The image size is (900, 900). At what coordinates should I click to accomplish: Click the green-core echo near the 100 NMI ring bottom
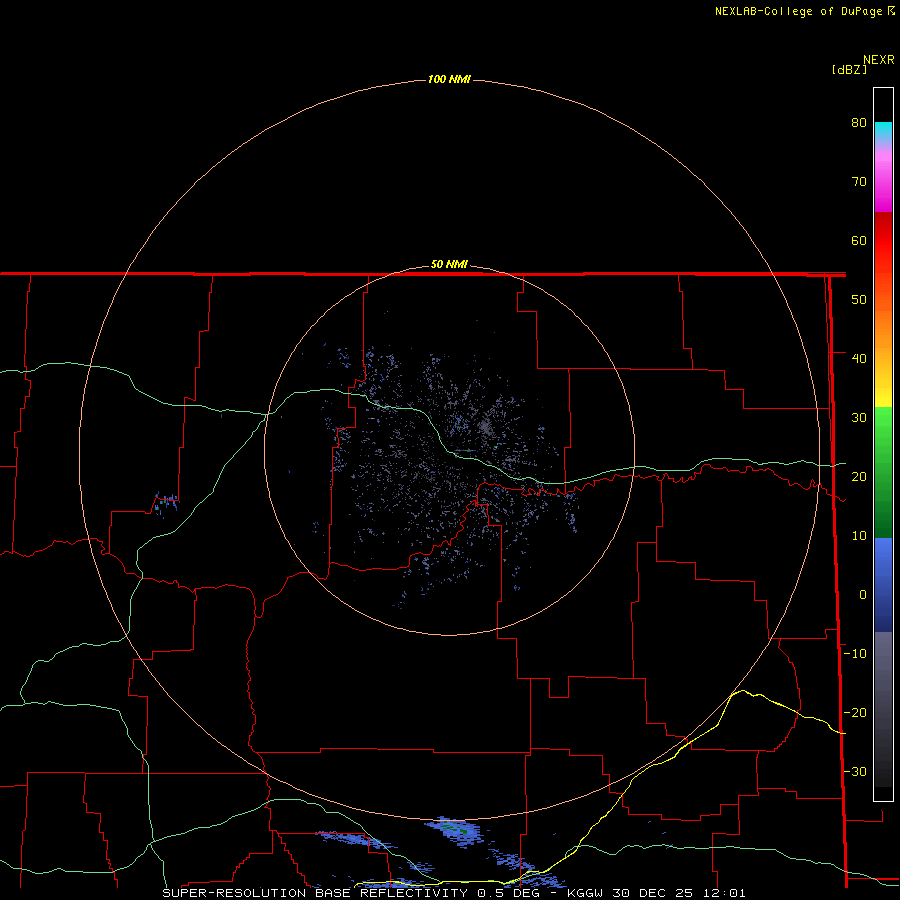click(x=455, y=831)
